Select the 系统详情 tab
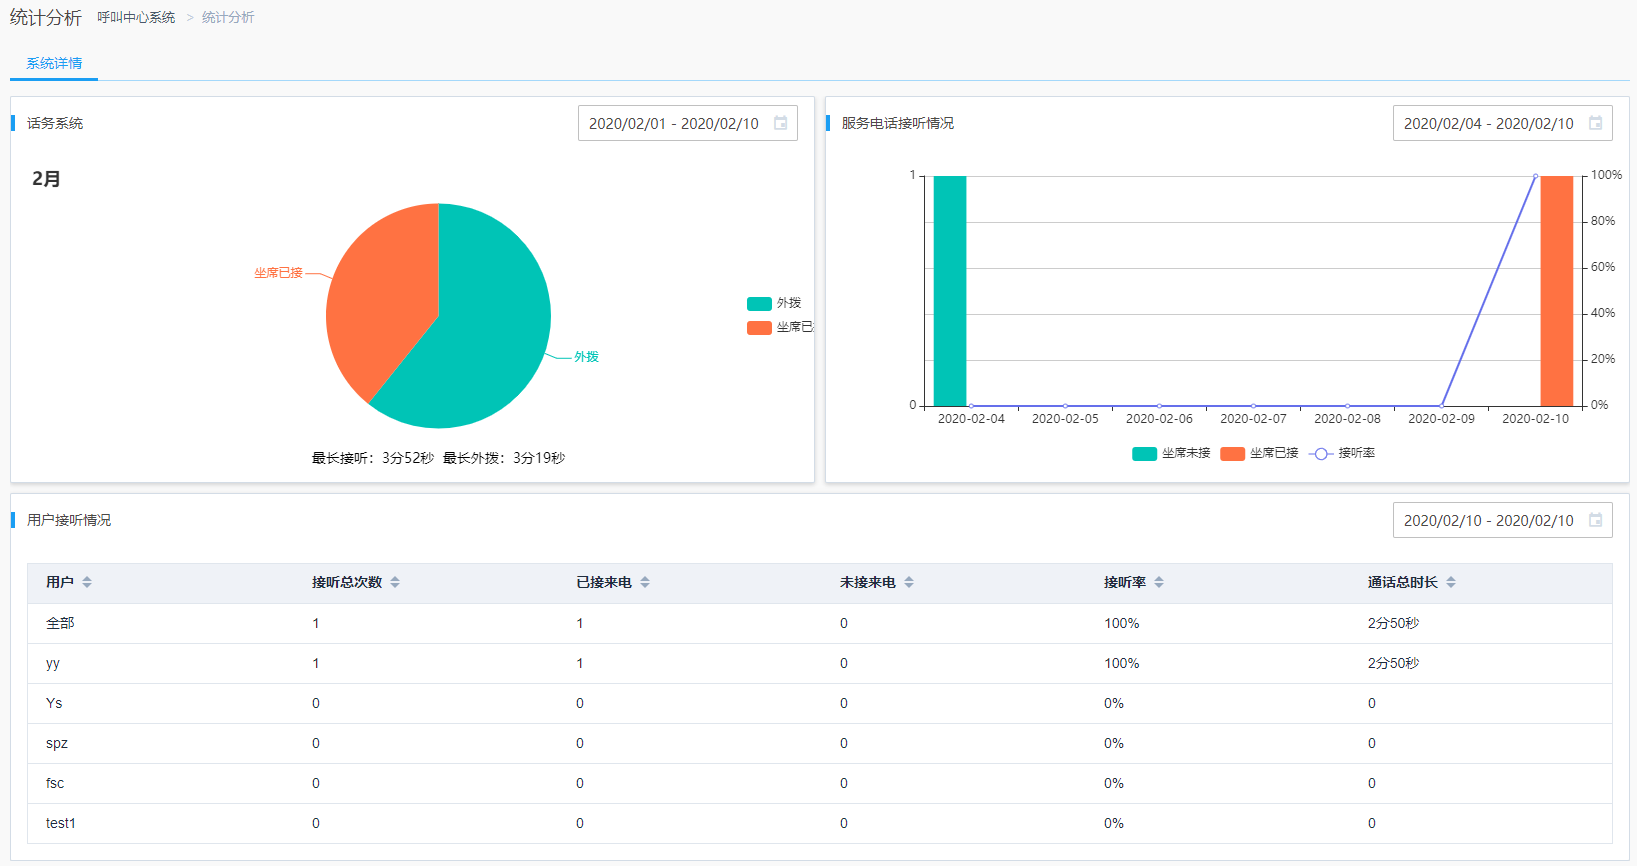The image size is (1637, 866). point(54,63)
